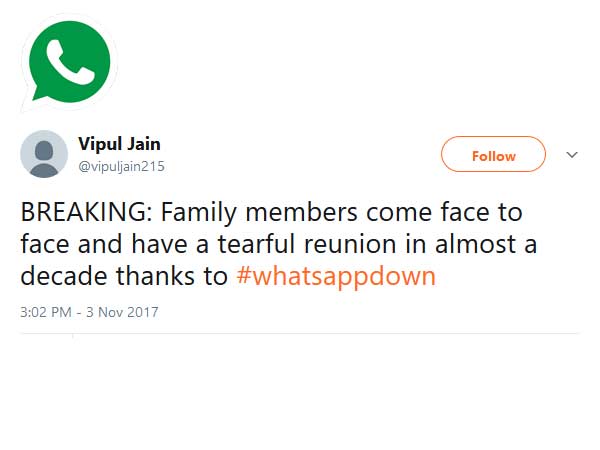This screenshot has width=600, height=450.
Task: Click the horizontal divider line below the timestamp
Action: (x=300, y=334)
